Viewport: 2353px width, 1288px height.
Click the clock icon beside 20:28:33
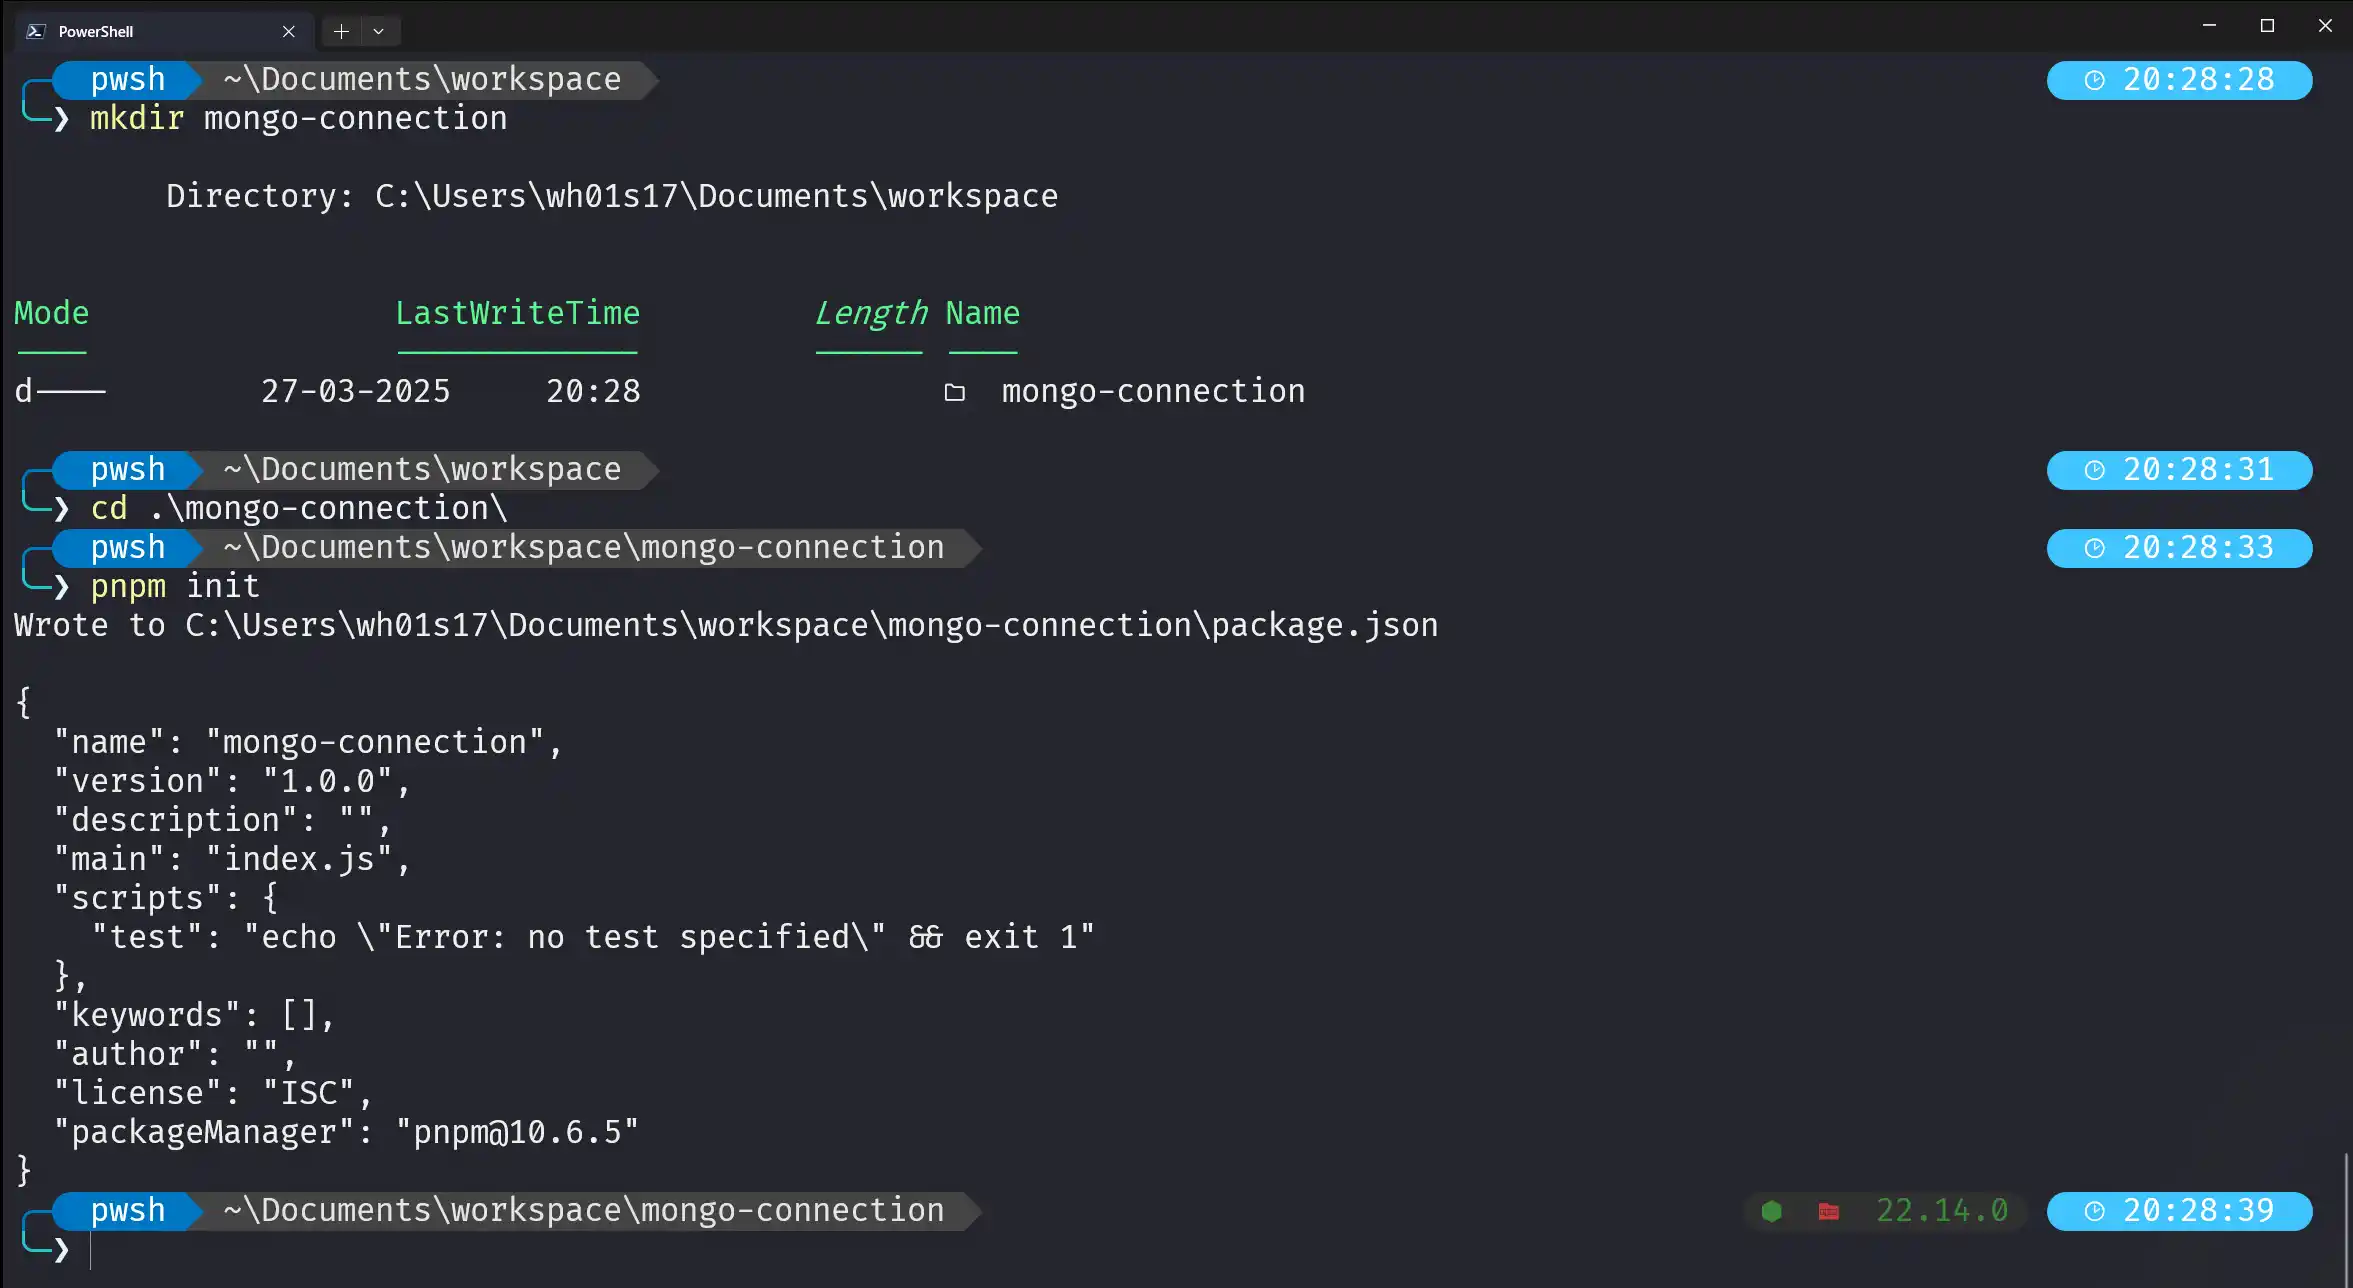[x=2094, y=548]
